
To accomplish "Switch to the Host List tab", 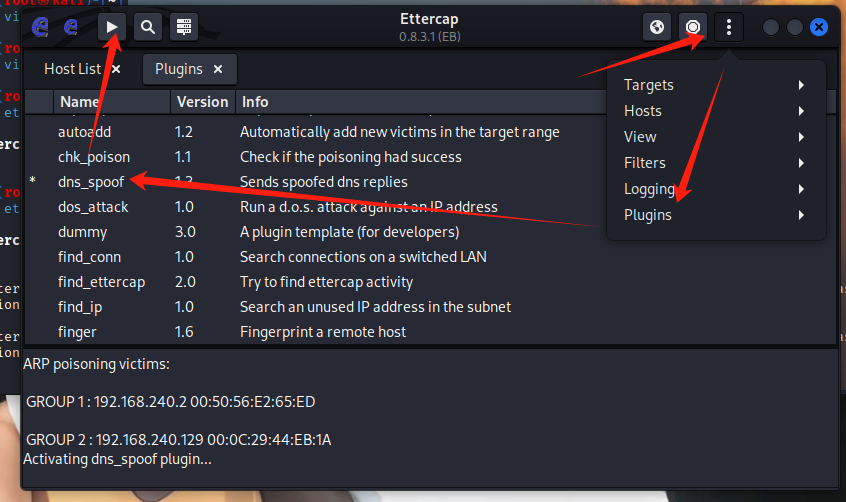I will [x=72, y=69].
